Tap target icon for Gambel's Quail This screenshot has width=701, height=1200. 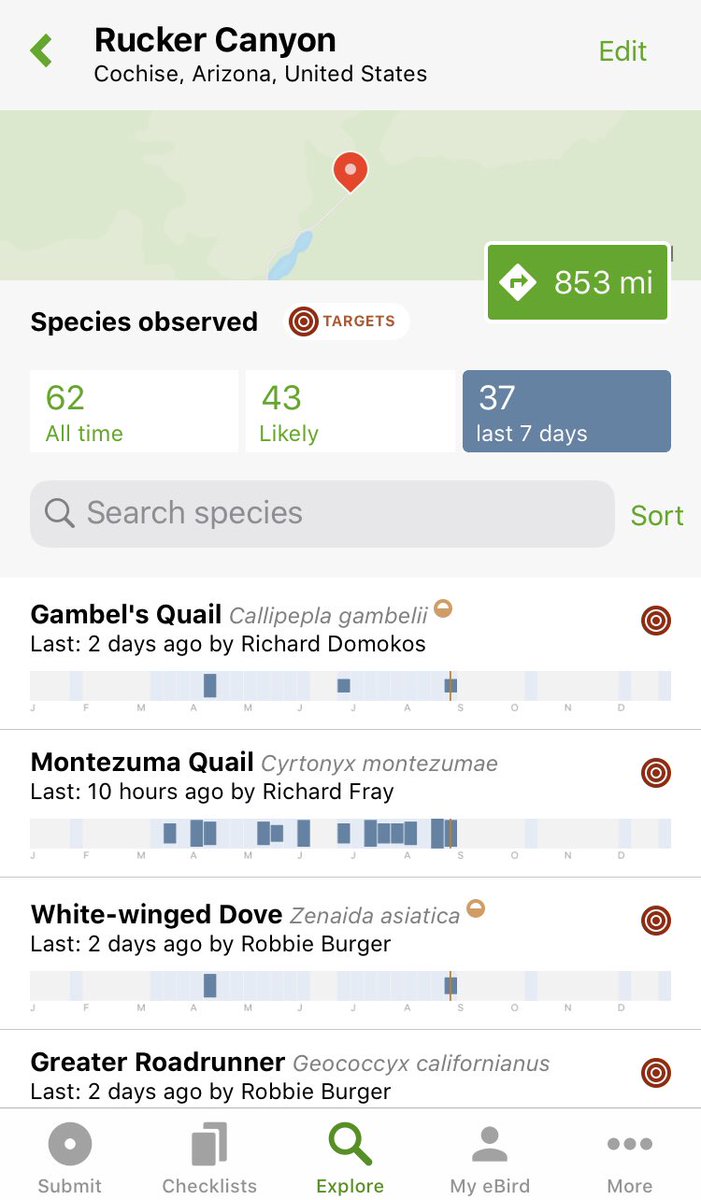[x=656, y=621]
